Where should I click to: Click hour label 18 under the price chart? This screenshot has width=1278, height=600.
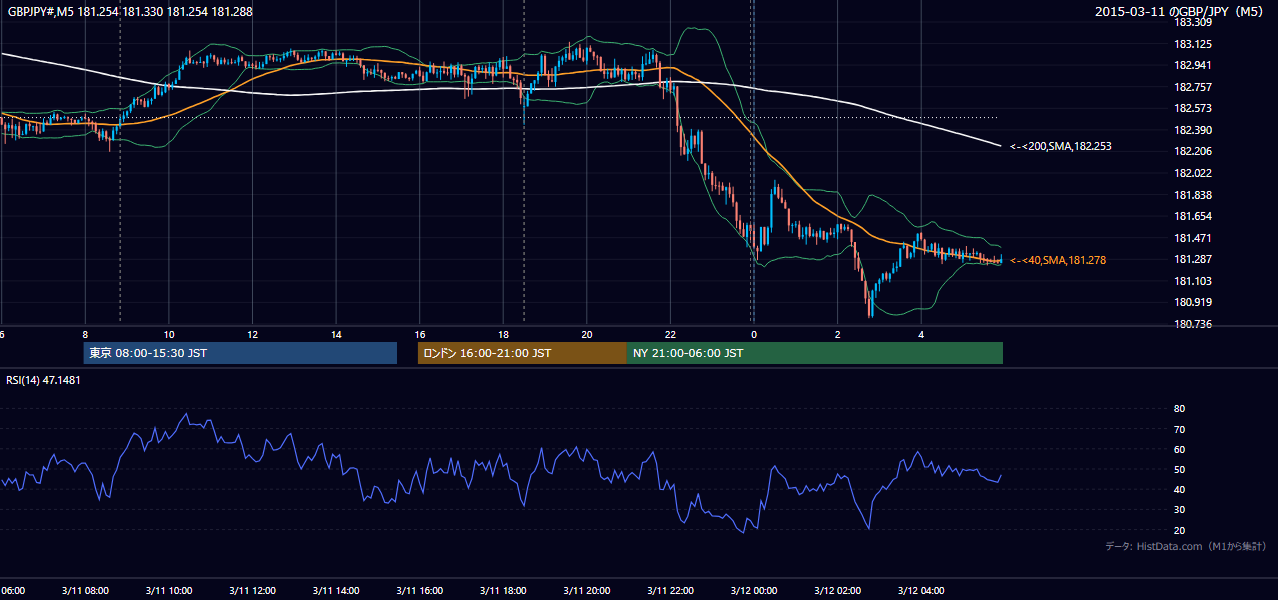[503, 334]
